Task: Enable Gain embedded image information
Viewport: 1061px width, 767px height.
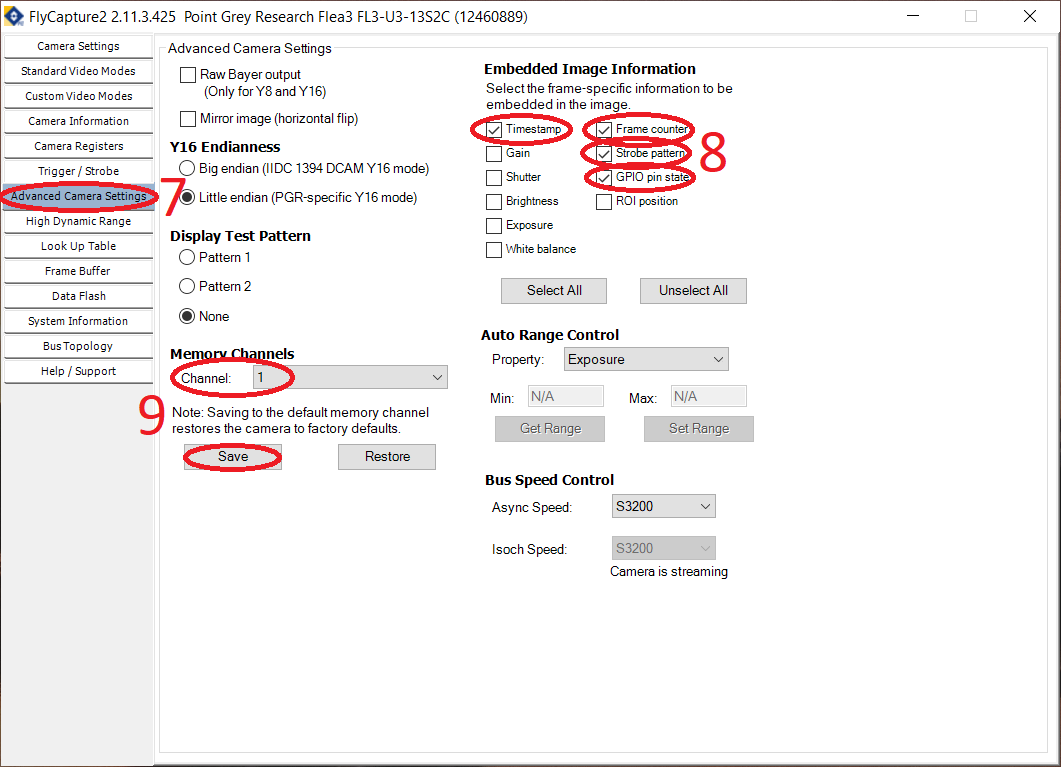Action: click(x=493, y=153)
